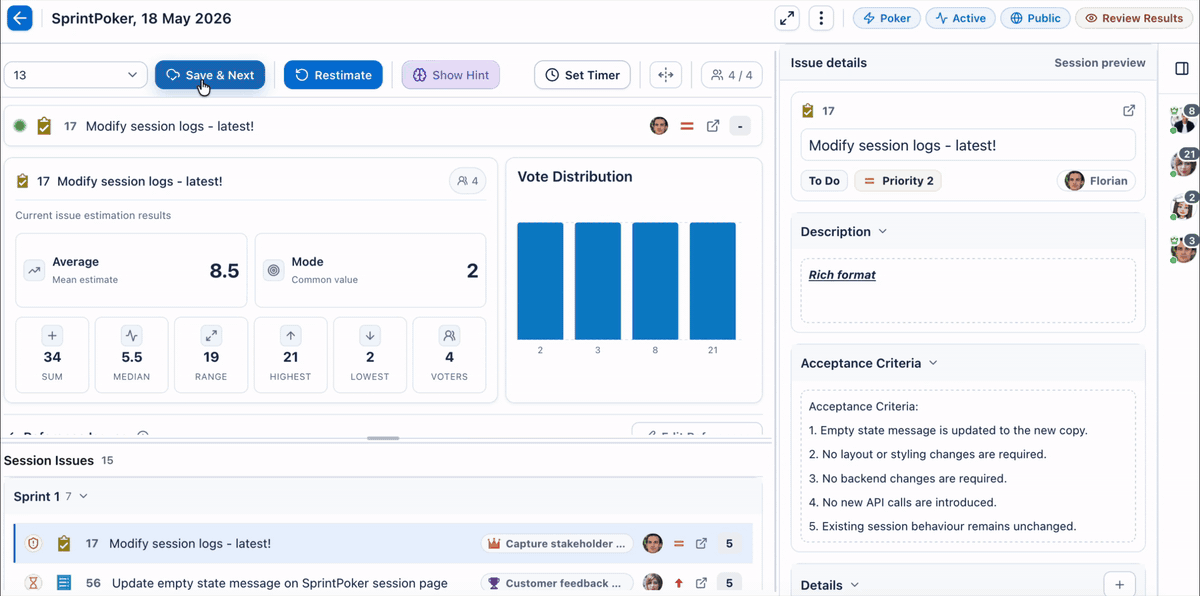Click the Restimate button

333,75
